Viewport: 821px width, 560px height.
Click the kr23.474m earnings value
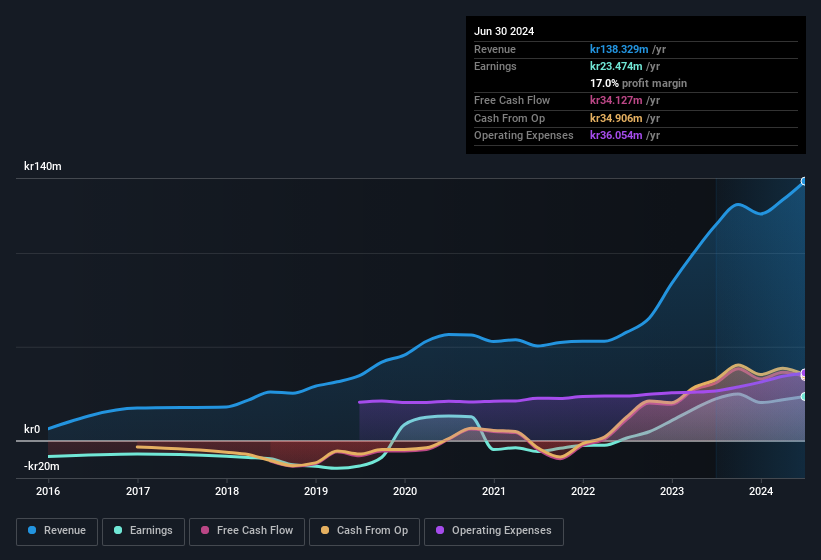[616, 66]
